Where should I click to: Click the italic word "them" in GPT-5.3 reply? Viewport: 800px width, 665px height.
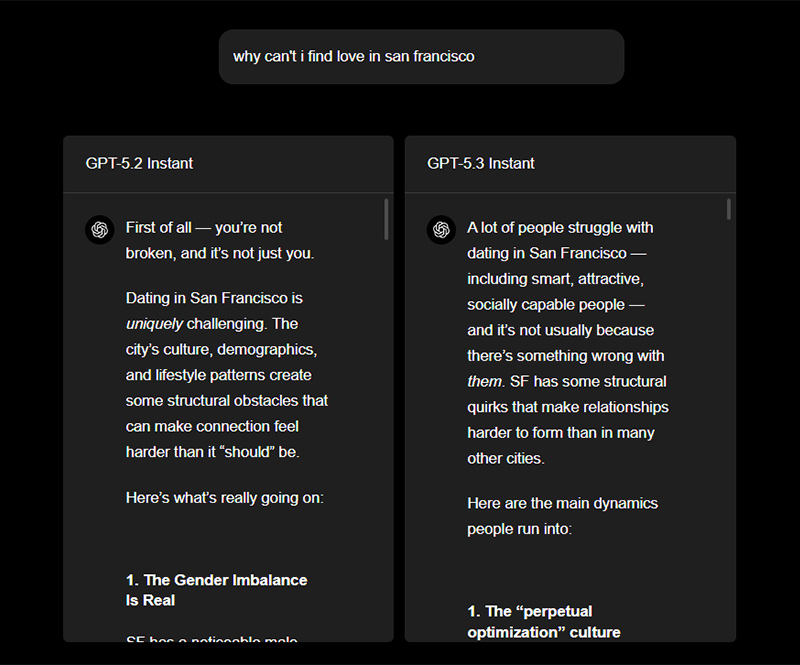[484, 381]
